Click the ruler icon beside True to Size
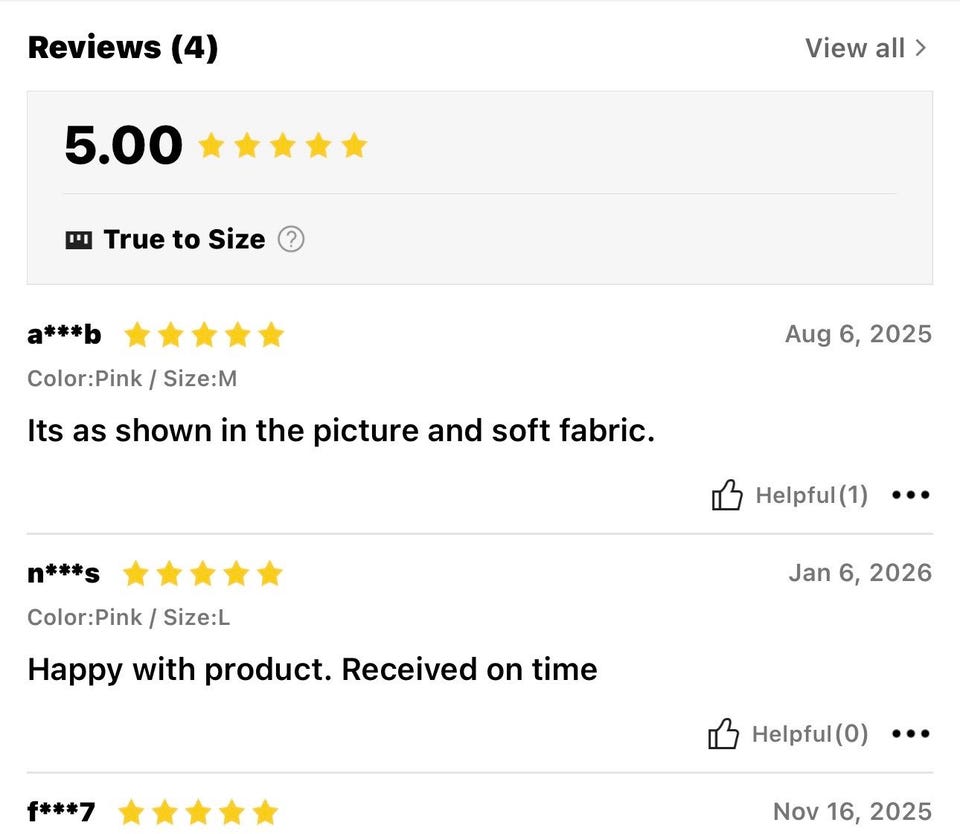 coord(79,240)
